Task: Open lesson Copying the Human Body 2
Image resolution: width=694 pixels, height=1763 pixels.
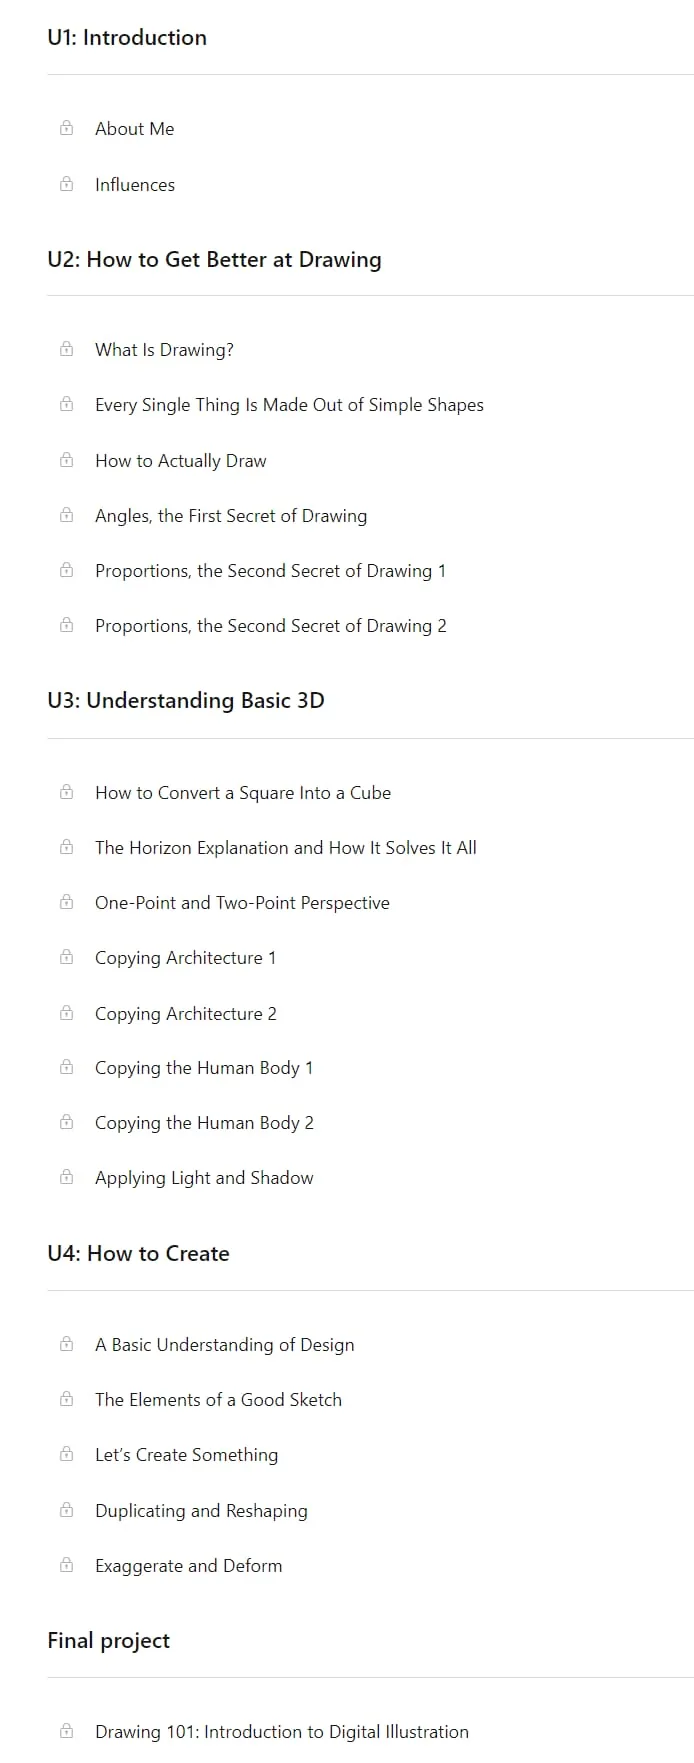Action: pyautogui.click(x=204, y=1123)
